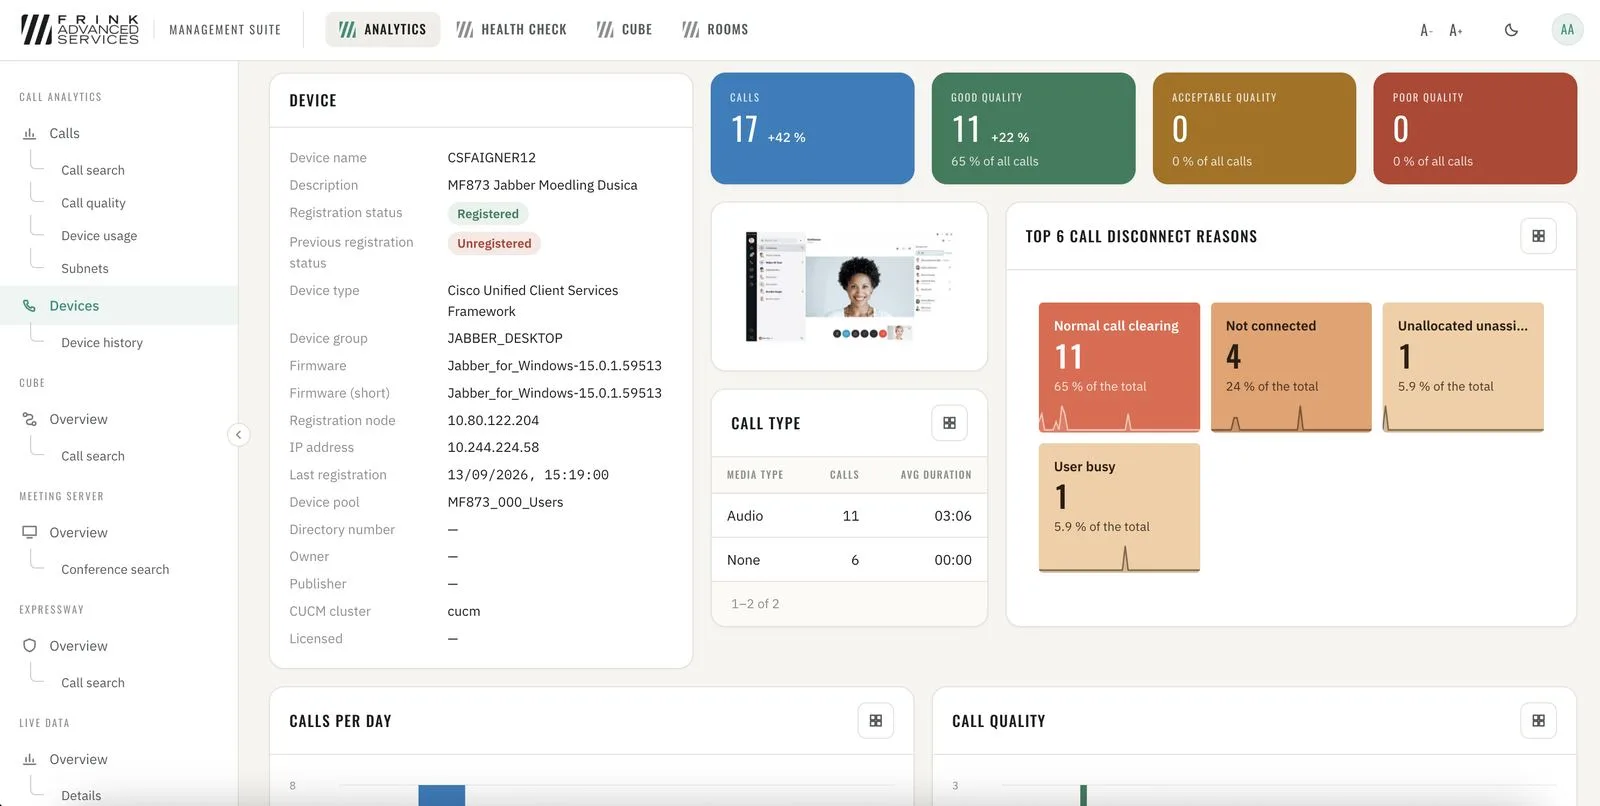1600x806 pixels.
Task: Select the blue Calls summary card
Action: (x=812, y=128)
